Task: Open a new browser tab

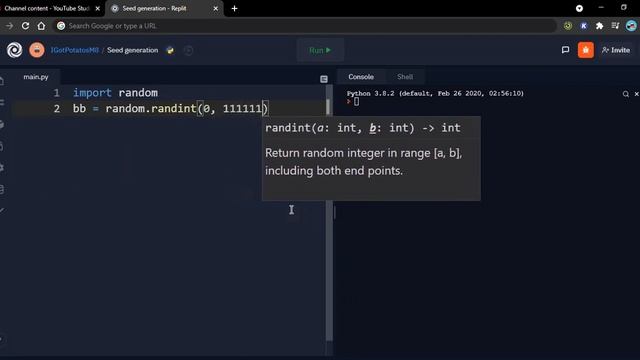Action: pos(234,8)
